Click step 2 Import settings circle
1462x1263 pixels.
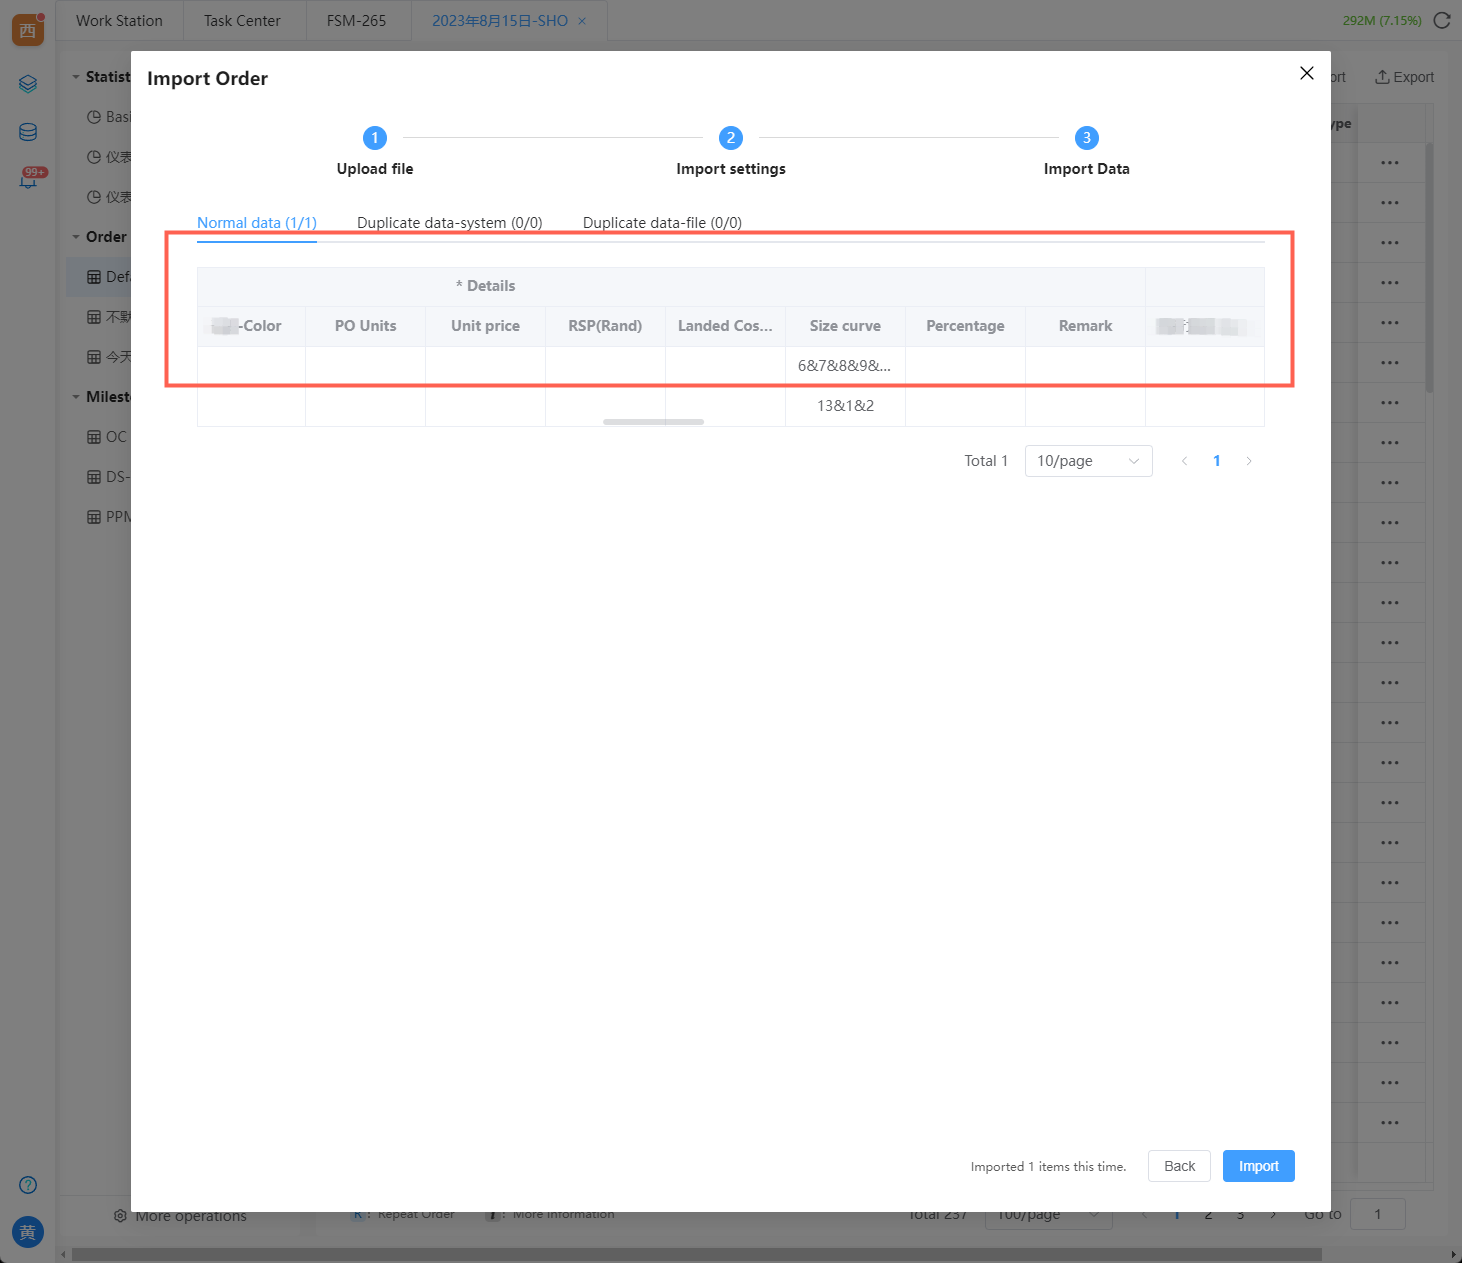click(x=731, y=138)
